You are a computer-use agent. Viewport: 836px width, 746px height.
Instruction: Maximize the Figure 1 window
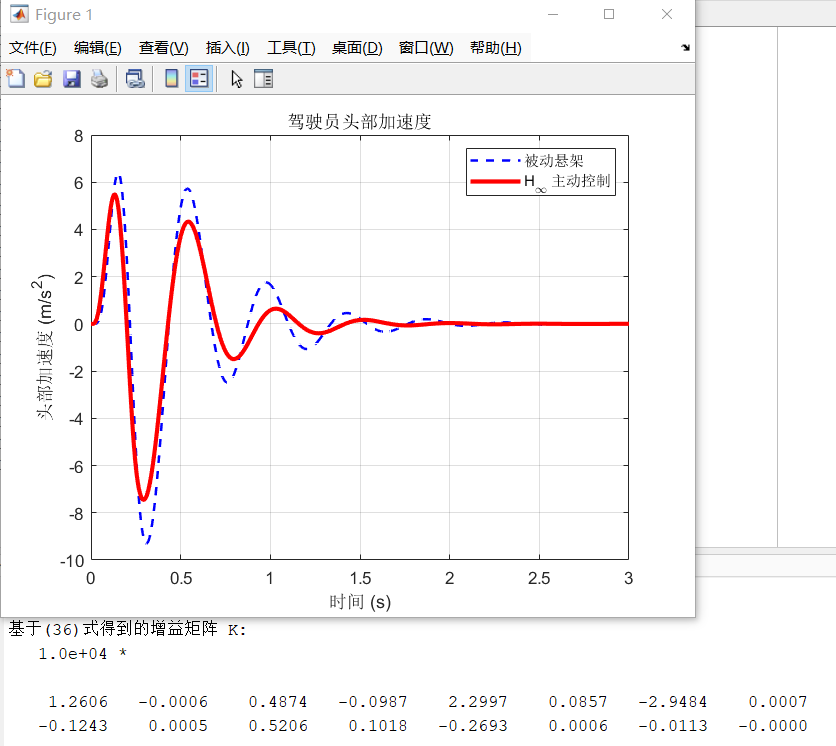tap(609, 15)
